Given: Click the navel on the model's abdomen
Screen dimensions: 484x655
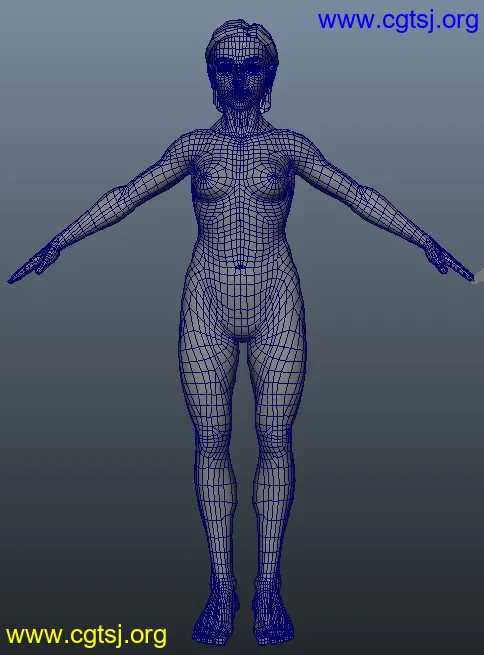Looking at the screenshot, I should (x=240, y=267).
